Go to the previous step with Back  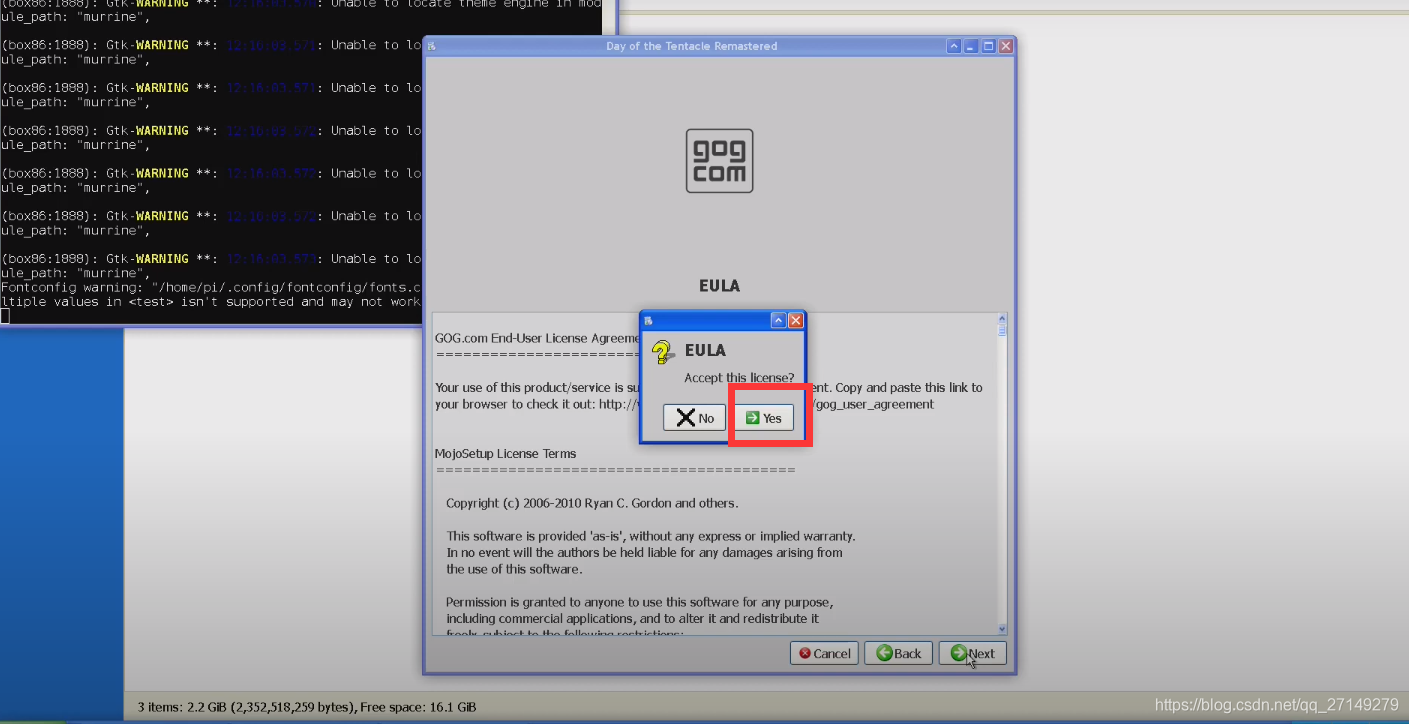coord(899,653)
